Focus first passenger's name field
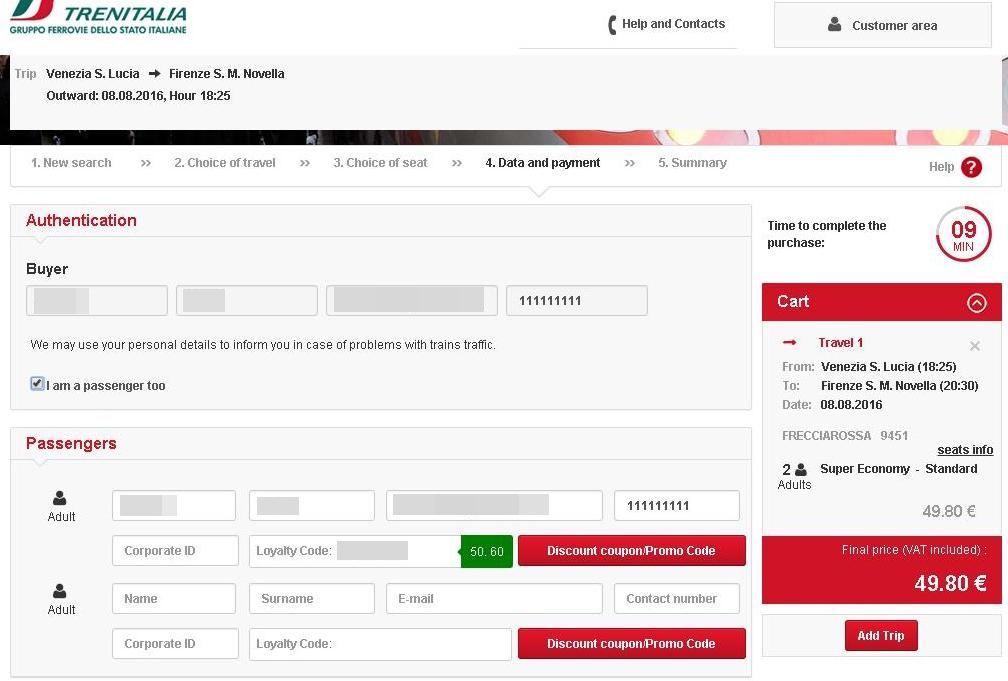Image resolution: width=1008 pixels, height=681 pixels. [x=174, y=505]
